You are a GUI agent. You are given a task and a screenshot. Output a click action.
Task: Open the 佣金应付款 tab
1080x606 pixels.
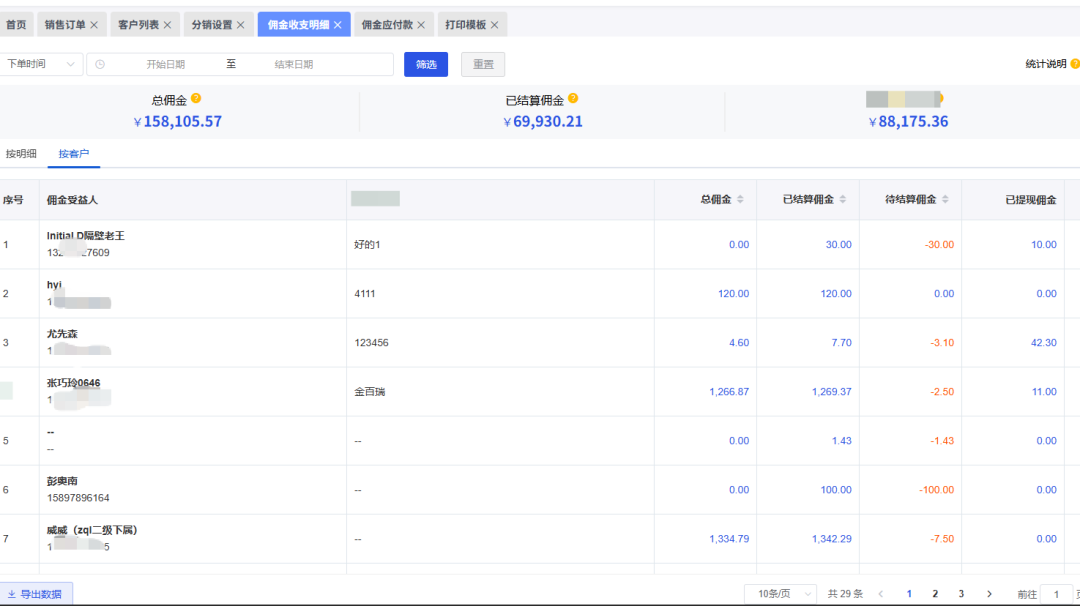[x=387, y=25]
